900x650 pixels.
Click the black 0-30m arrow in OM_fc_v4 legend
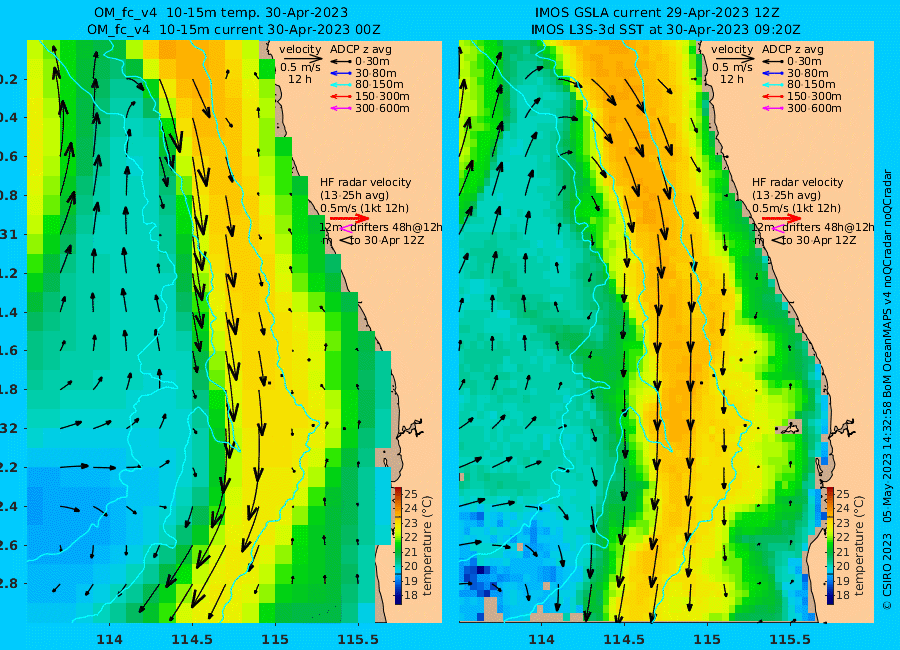(x=341, y=61)
